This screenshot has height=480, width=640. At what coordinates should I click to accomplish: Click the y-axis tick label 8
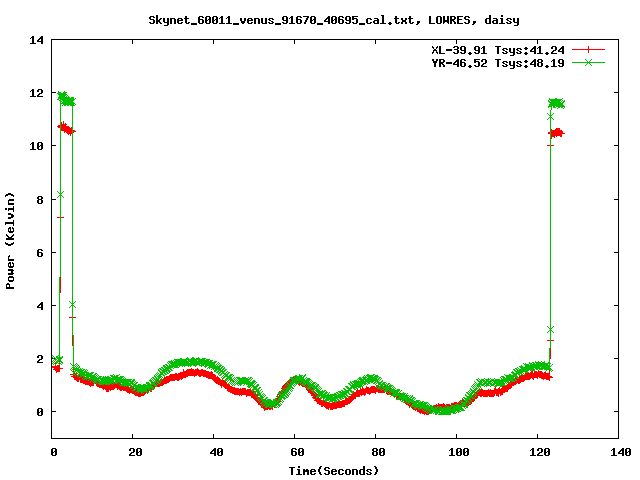(40, 200)
